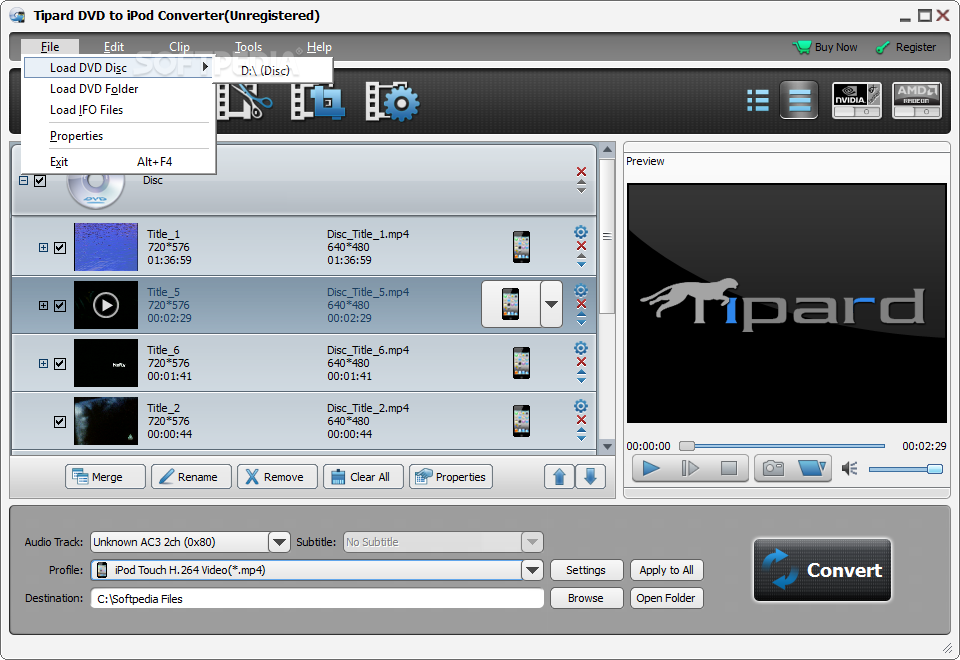Click the gear settings icon for Title_6

pos(580,348)
